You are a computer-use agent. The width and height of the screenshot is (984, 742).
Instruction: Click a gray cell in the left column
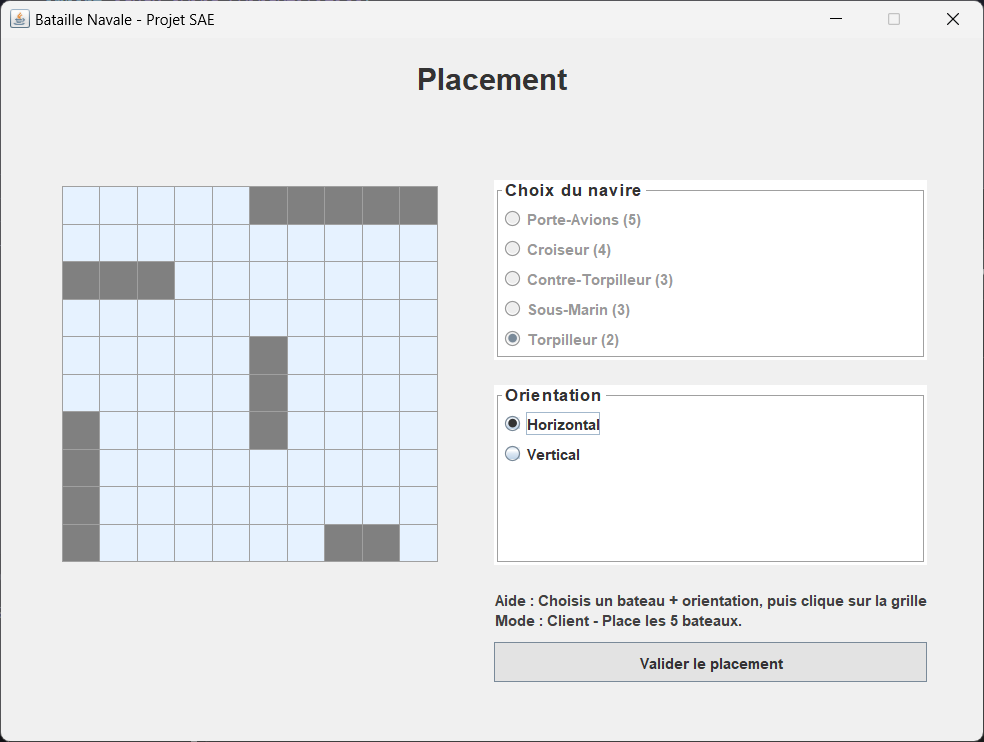tap(81, 468)
